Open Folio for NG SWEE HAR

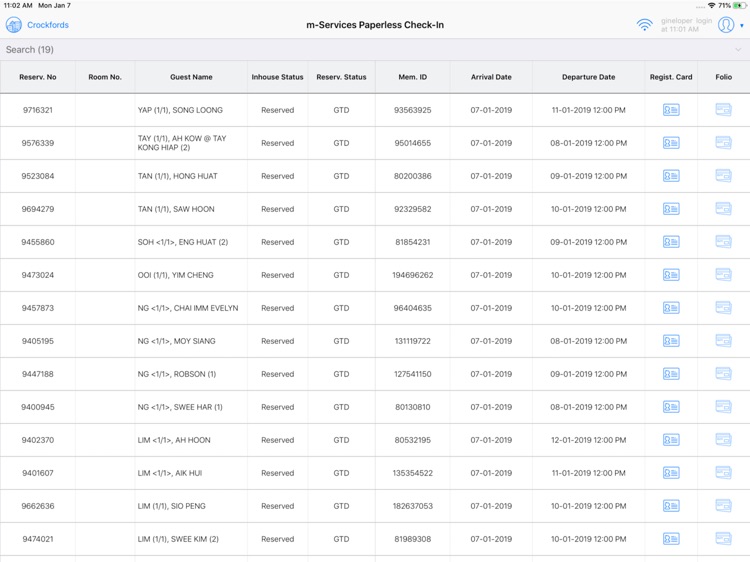(723, 407)
